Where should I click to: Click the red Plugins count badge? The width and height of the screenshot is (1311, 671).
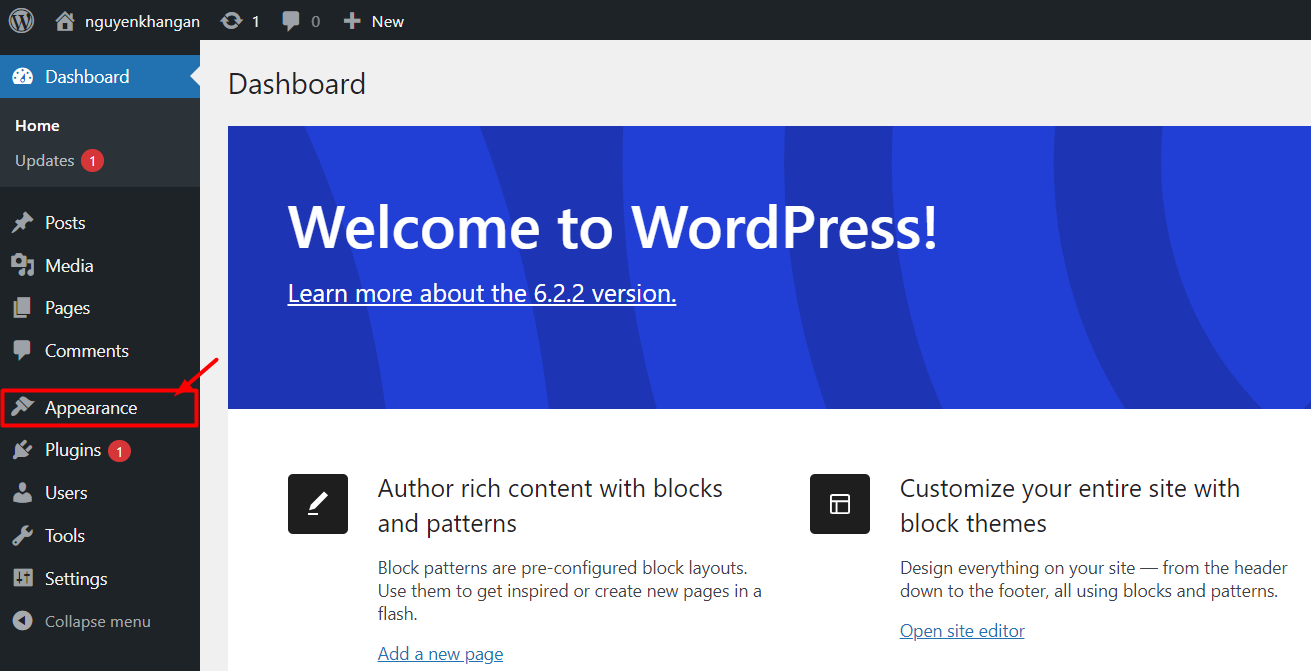119,451
